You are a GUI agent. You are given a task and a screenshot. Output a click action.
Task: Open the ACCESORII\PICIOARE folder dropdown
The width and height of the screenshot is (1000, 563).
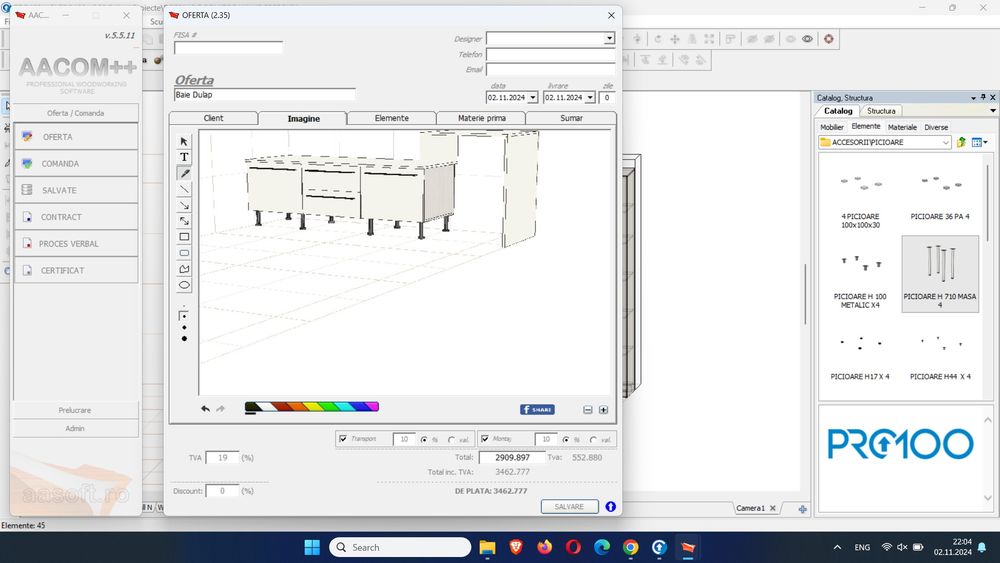[x=945, y=143]
